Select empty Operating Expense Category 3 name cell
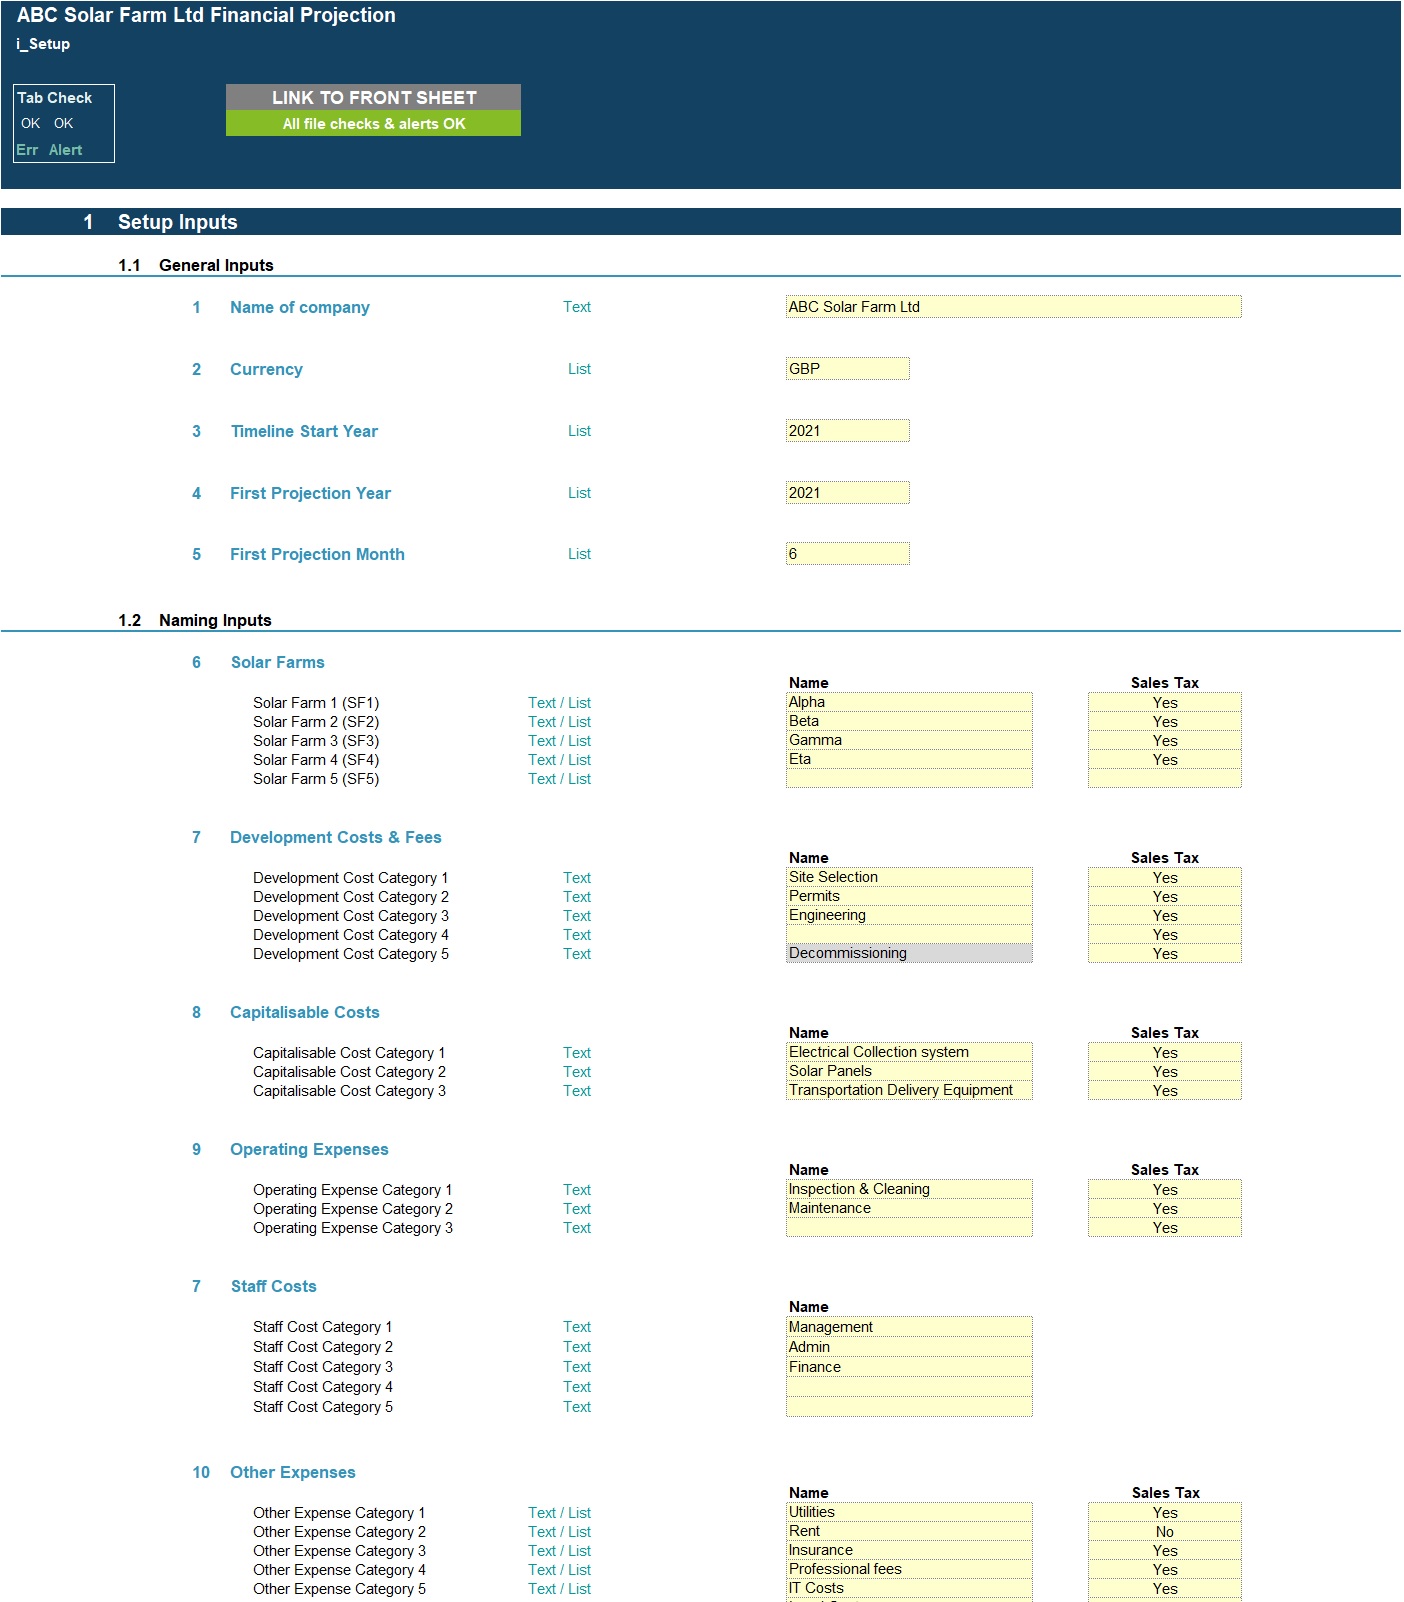The image size is (1404, 1602). coord(909,1227)
